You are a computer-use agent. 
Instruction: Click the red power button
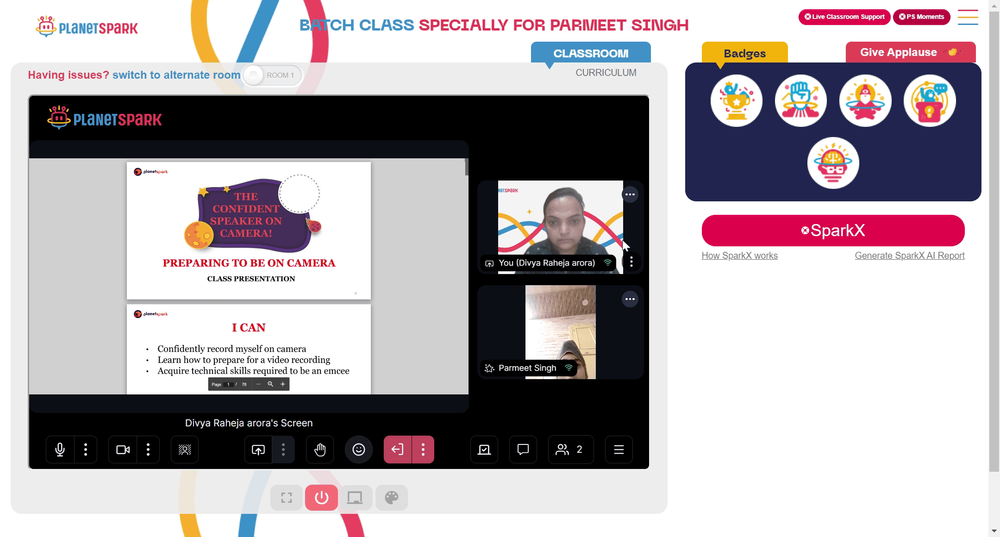point(321,497)
